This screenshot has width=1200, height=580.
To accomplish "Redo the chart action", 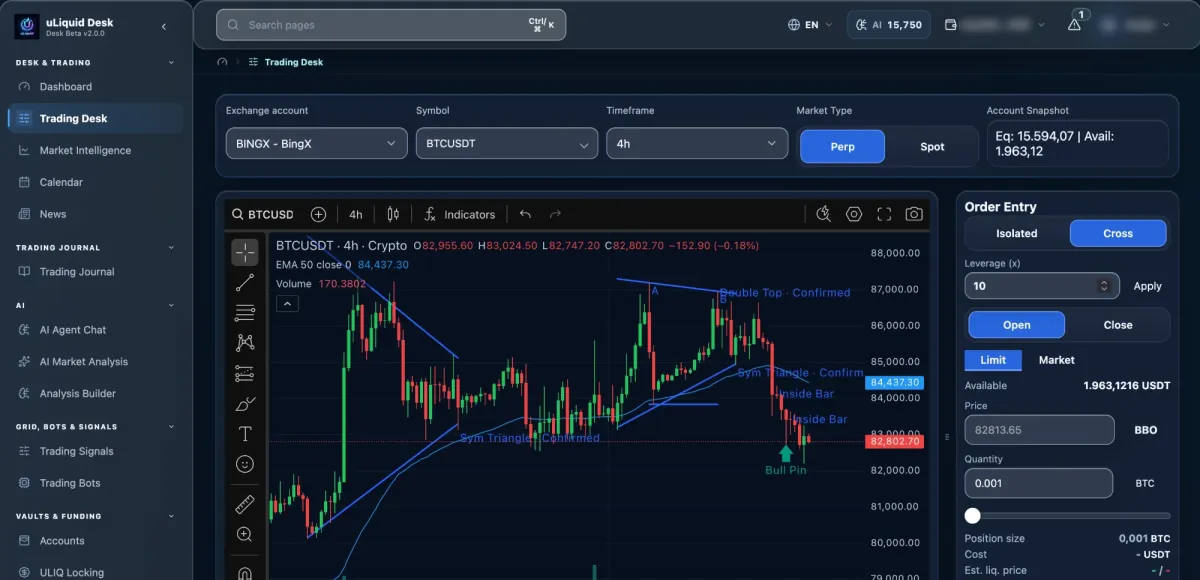I will tap(555, 214).
